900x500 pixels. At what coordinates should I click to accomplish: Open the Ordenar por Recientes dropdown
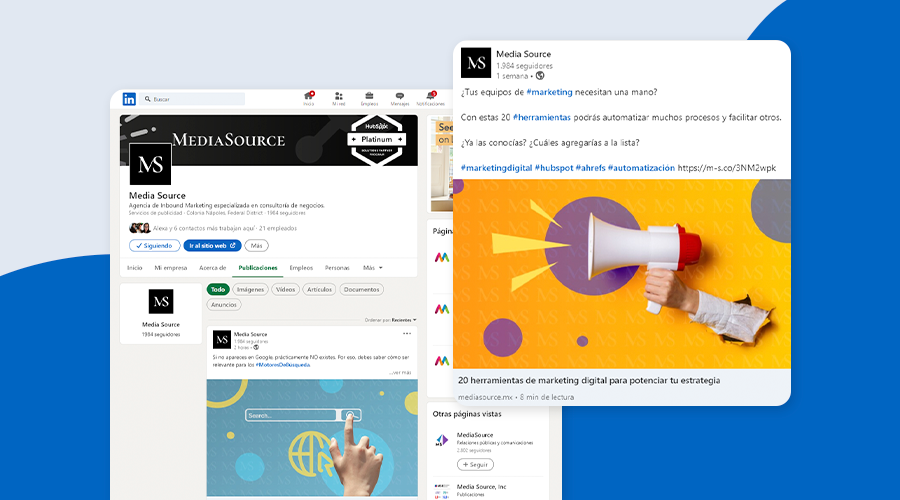(x=390, y=320)
